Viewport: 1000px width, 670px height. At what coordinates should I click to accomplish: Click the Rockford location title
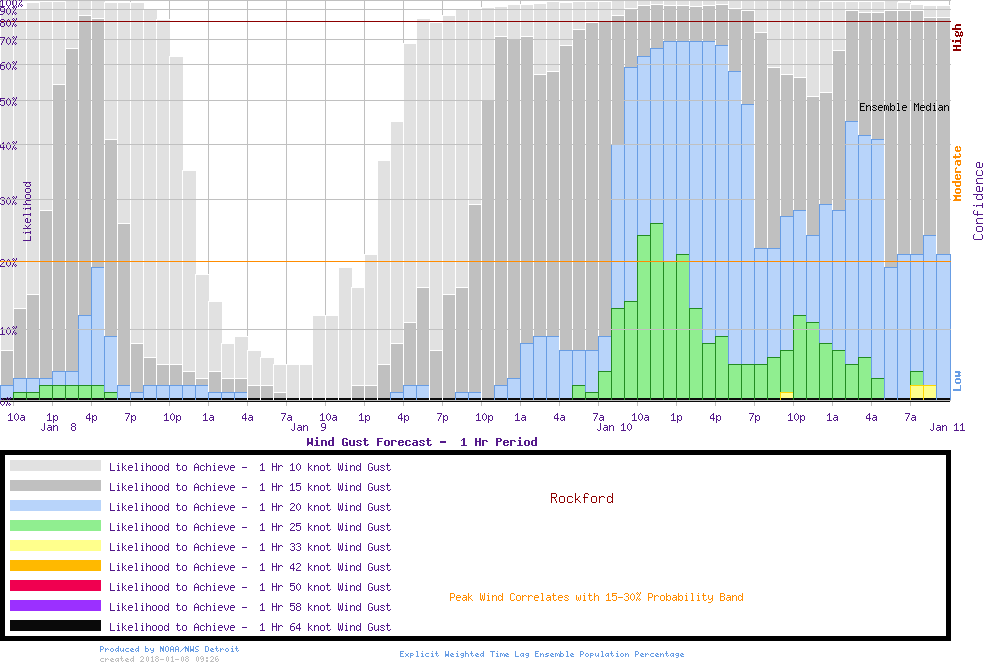click(x=581, y=498)
